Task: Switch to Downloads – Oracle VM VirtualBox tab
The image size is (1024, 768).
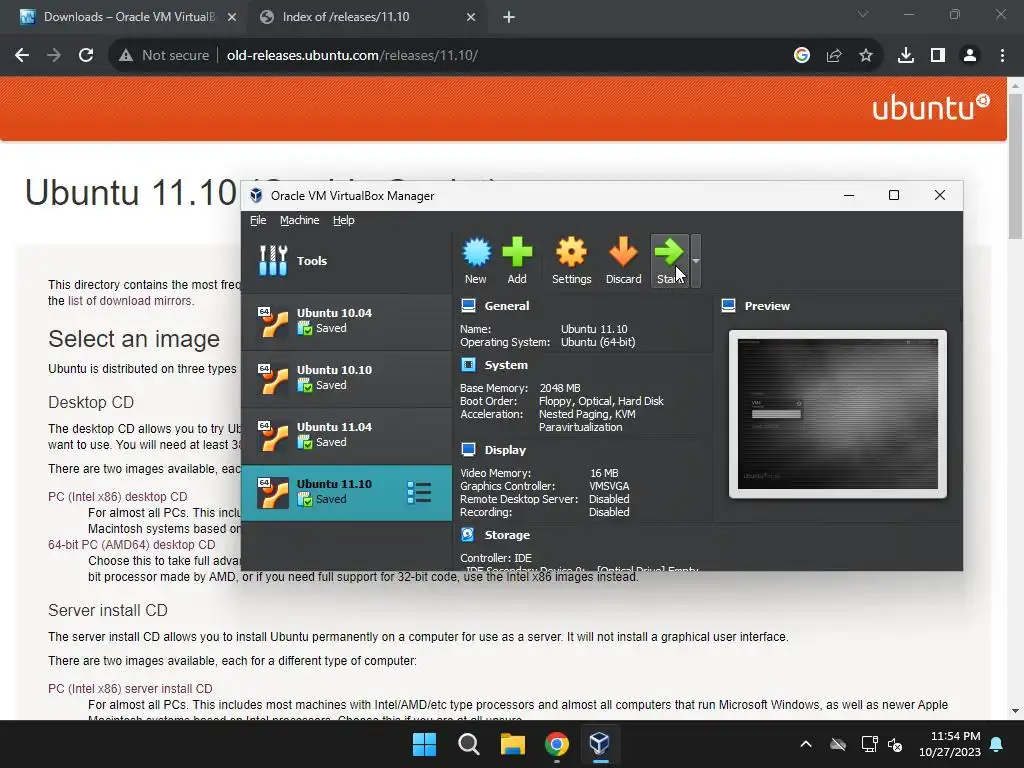Action: click(129, 17)
